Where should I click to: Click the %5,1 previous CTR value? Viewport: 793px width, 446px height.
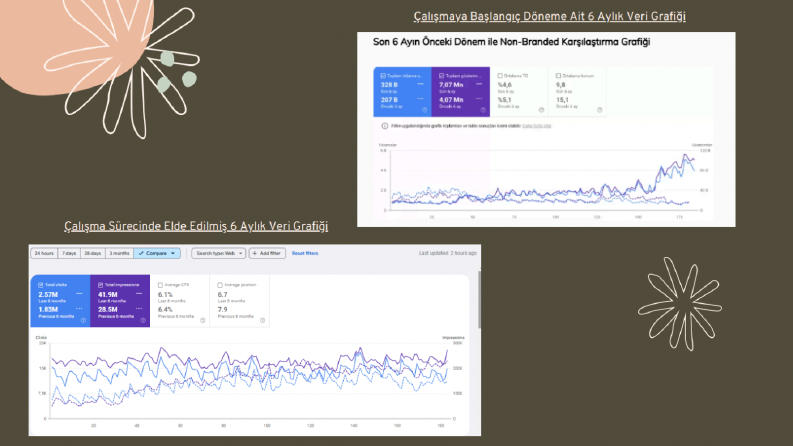(x=504, y=100)
